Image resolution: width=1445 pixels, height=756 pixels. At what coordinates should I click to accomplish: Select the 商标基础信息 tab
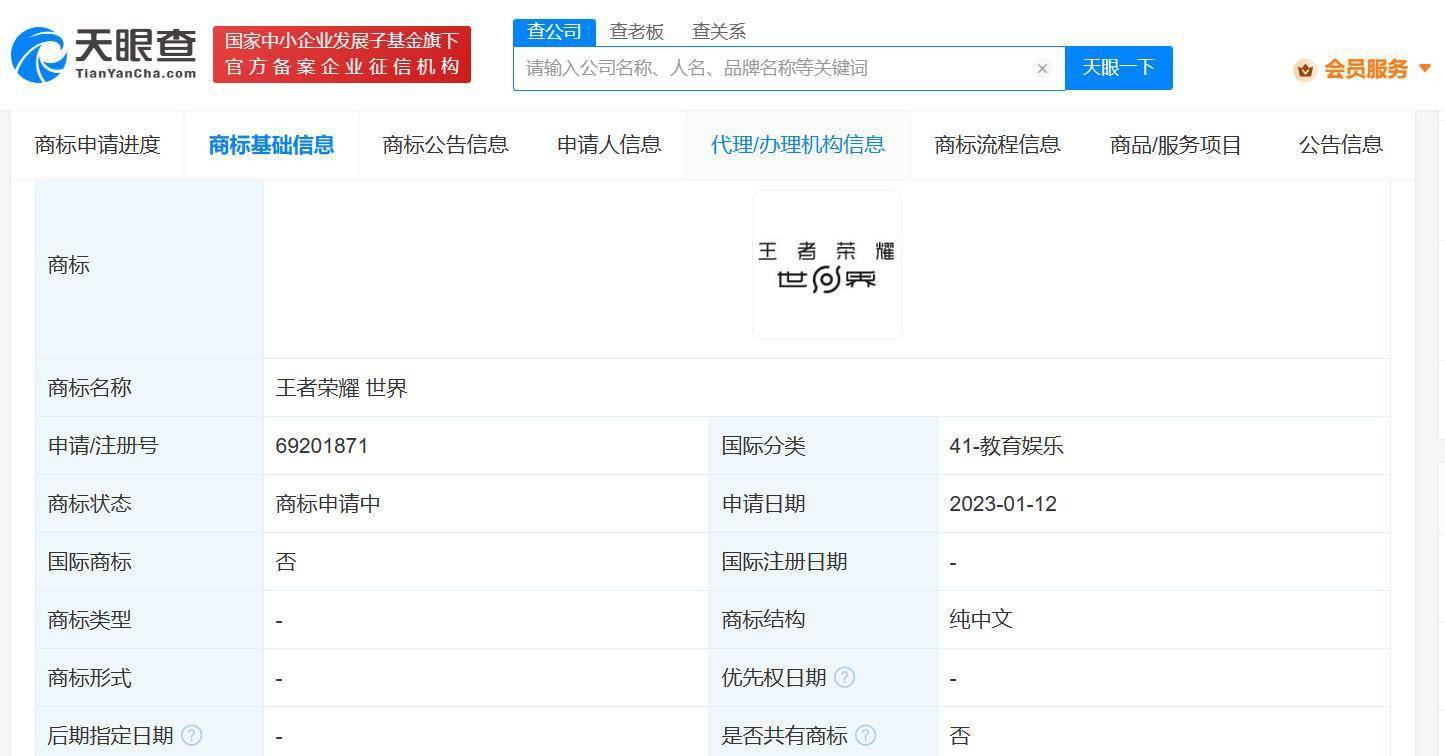pyautogui.click(x=271, y=145)
